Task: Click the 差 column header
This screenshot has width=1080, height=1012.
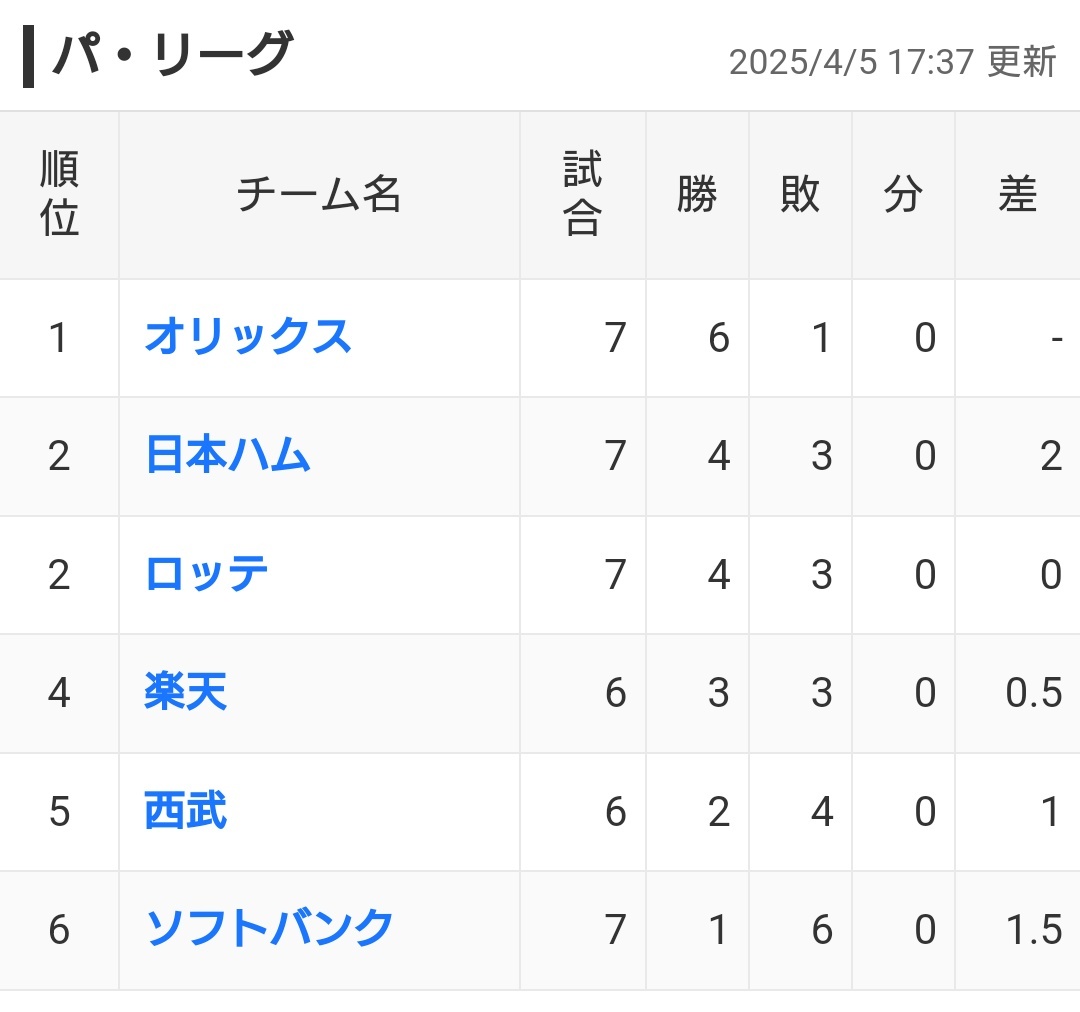Action: [1017, 195]
